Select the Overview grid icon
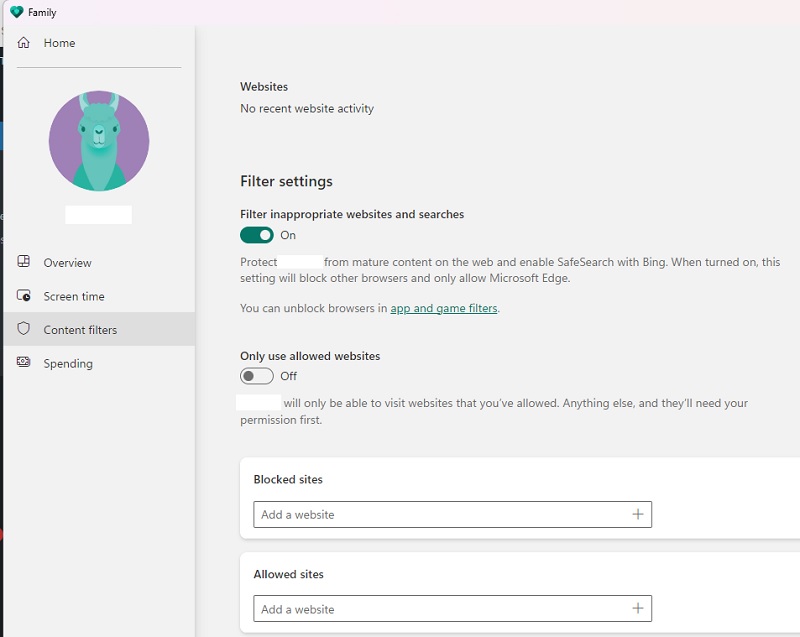The image size is (800, 637). [24, 262]
